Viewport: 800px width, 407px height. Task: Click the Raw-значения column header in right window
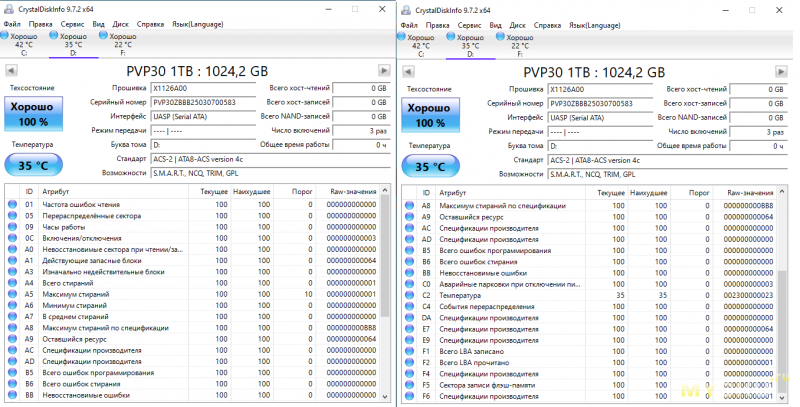click(x=748, y=191)
